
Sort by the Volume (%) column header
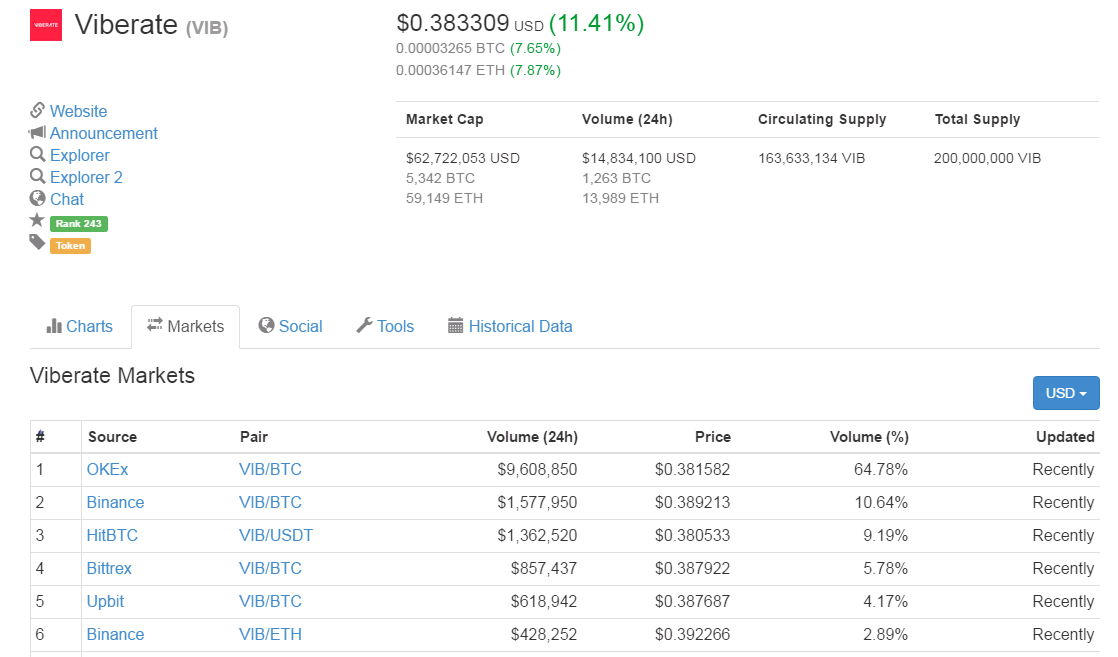869,437
